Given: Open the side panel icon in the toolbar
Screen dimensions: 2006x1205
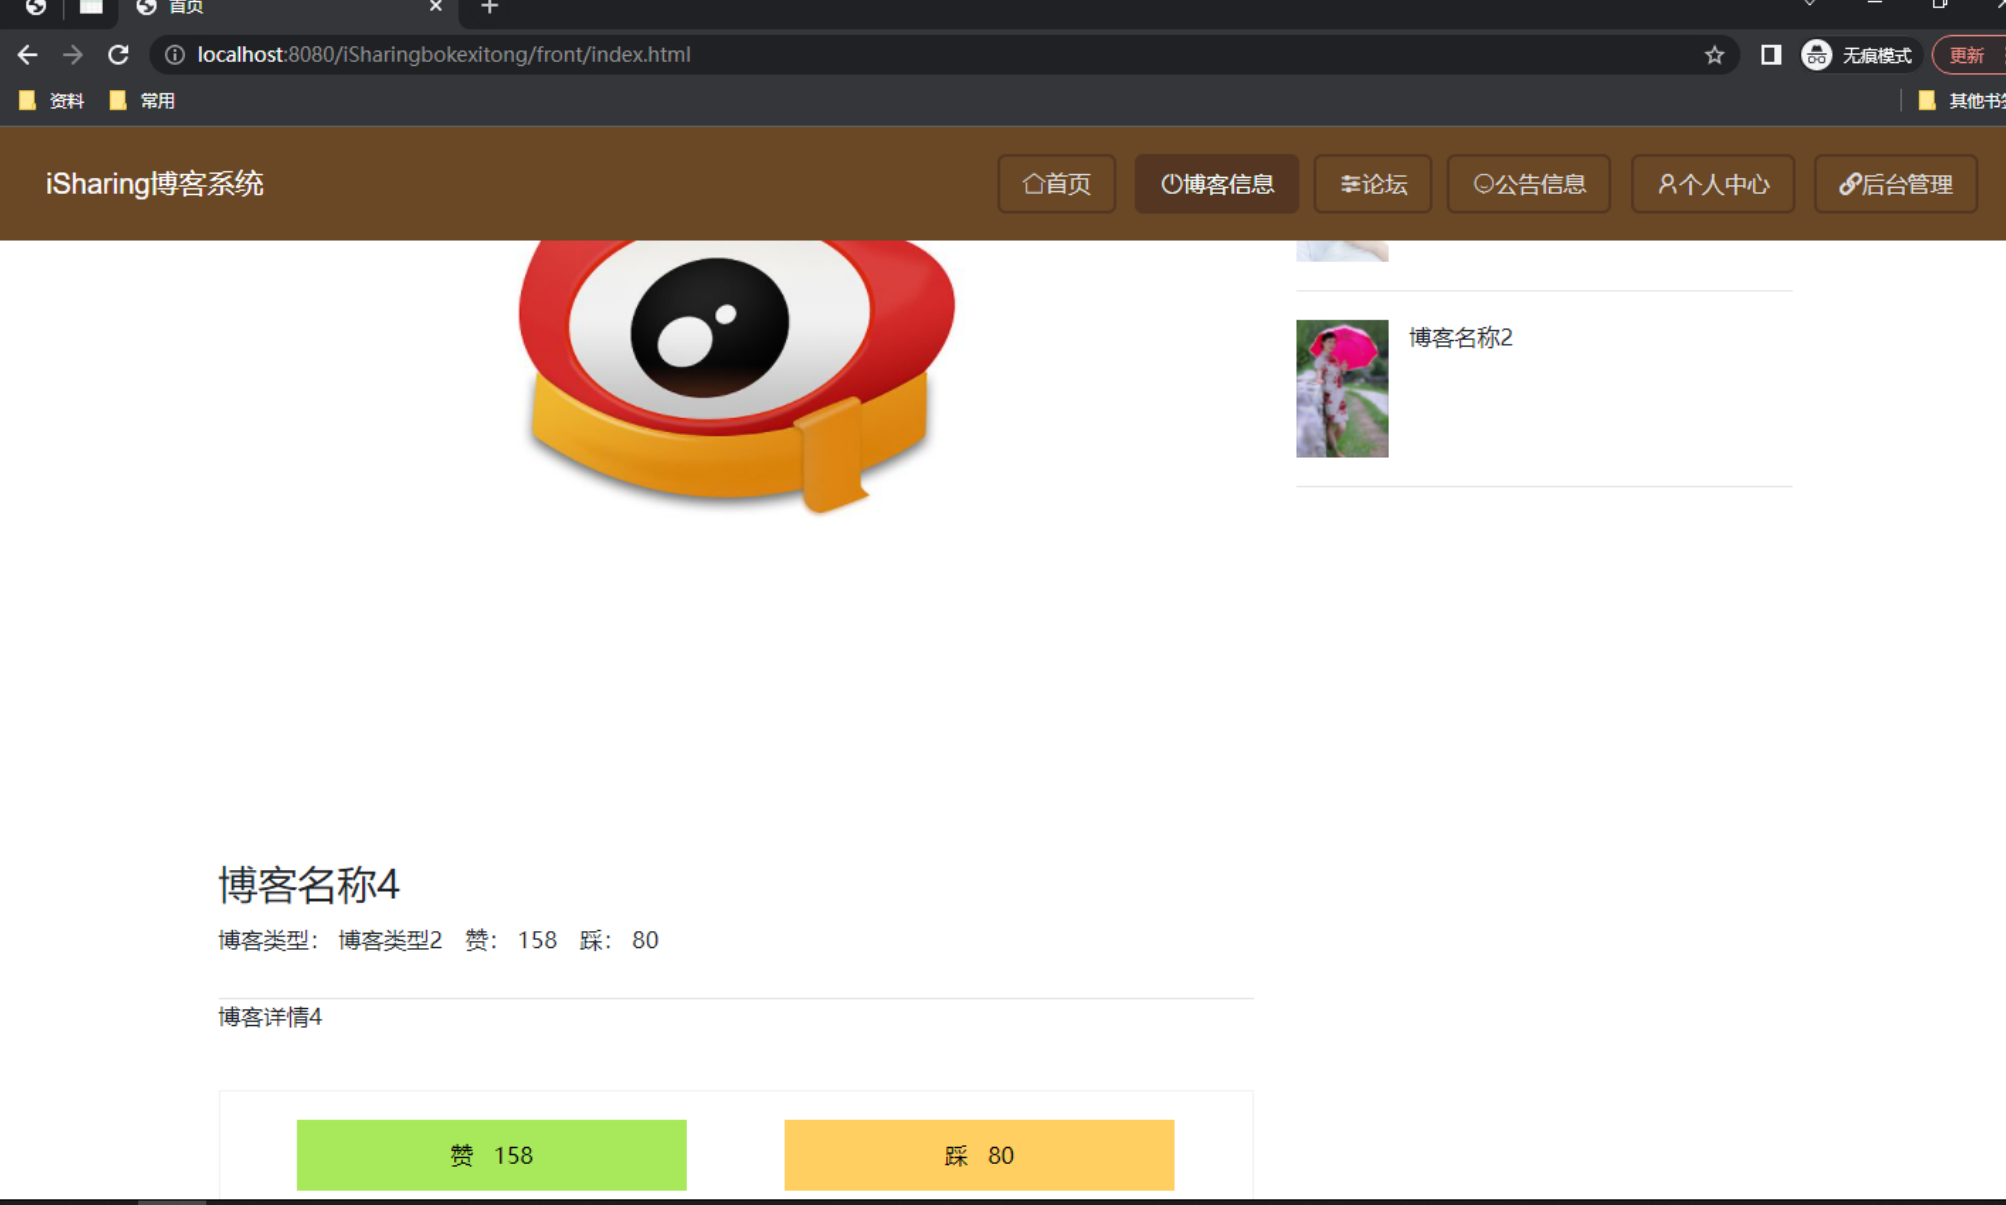Looking at the screenshot, I should click(1770, 55).
